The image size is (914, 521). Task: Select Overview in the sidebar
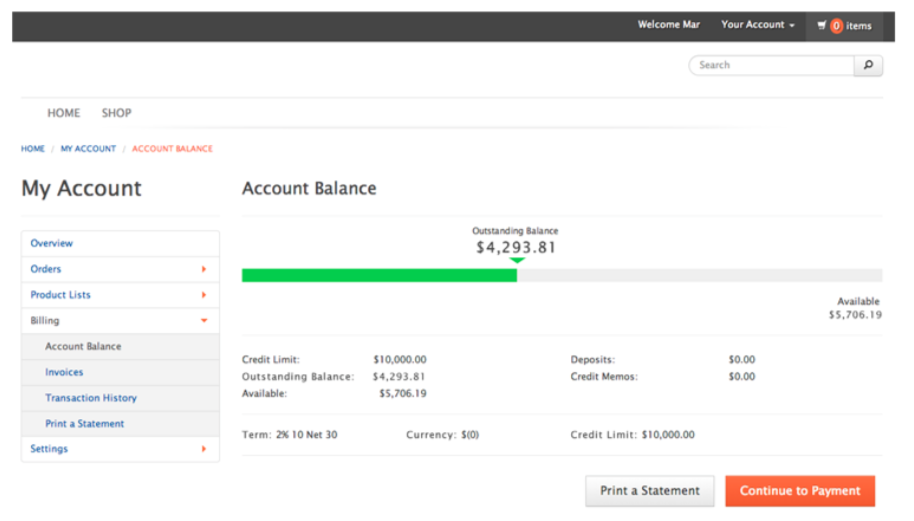(52, 243)
